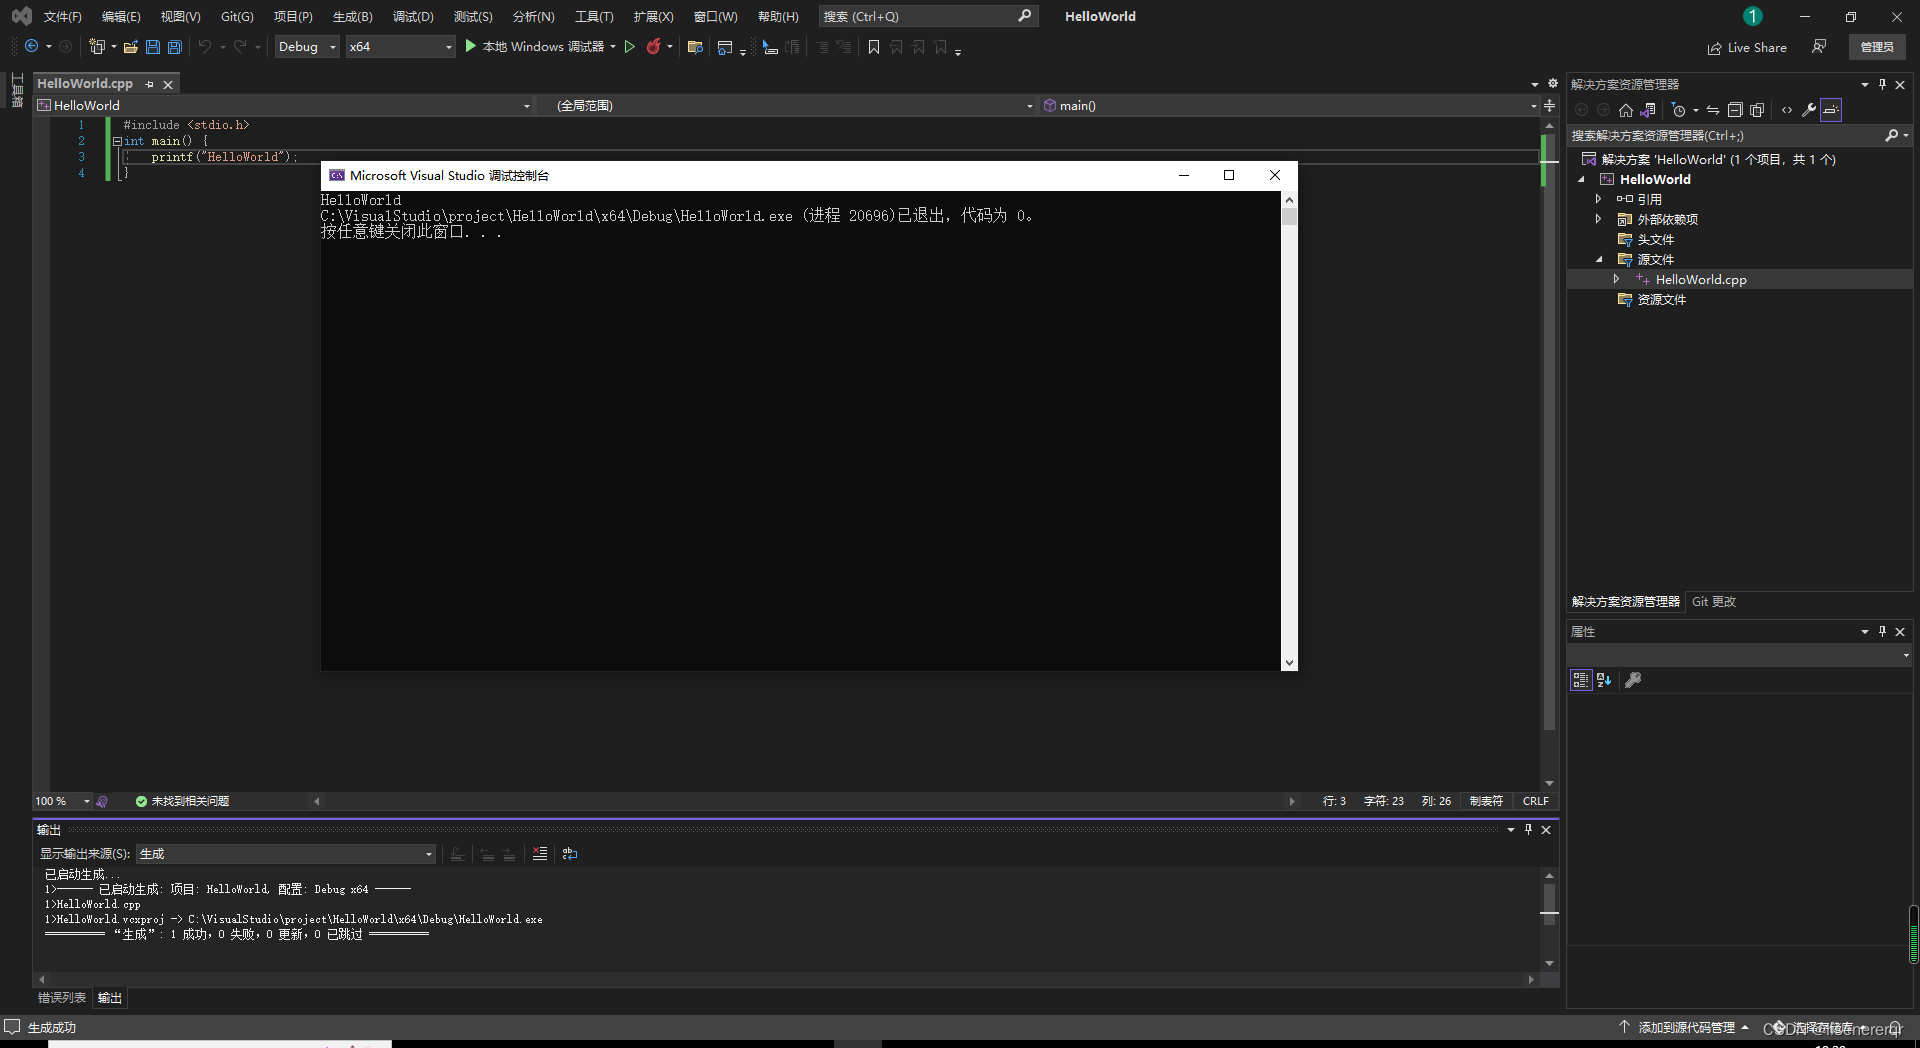Collapse all nodes in Solution Explorer
Image resolution: width=1920 pixels, height=1048 pixels.
(1735, 110)
